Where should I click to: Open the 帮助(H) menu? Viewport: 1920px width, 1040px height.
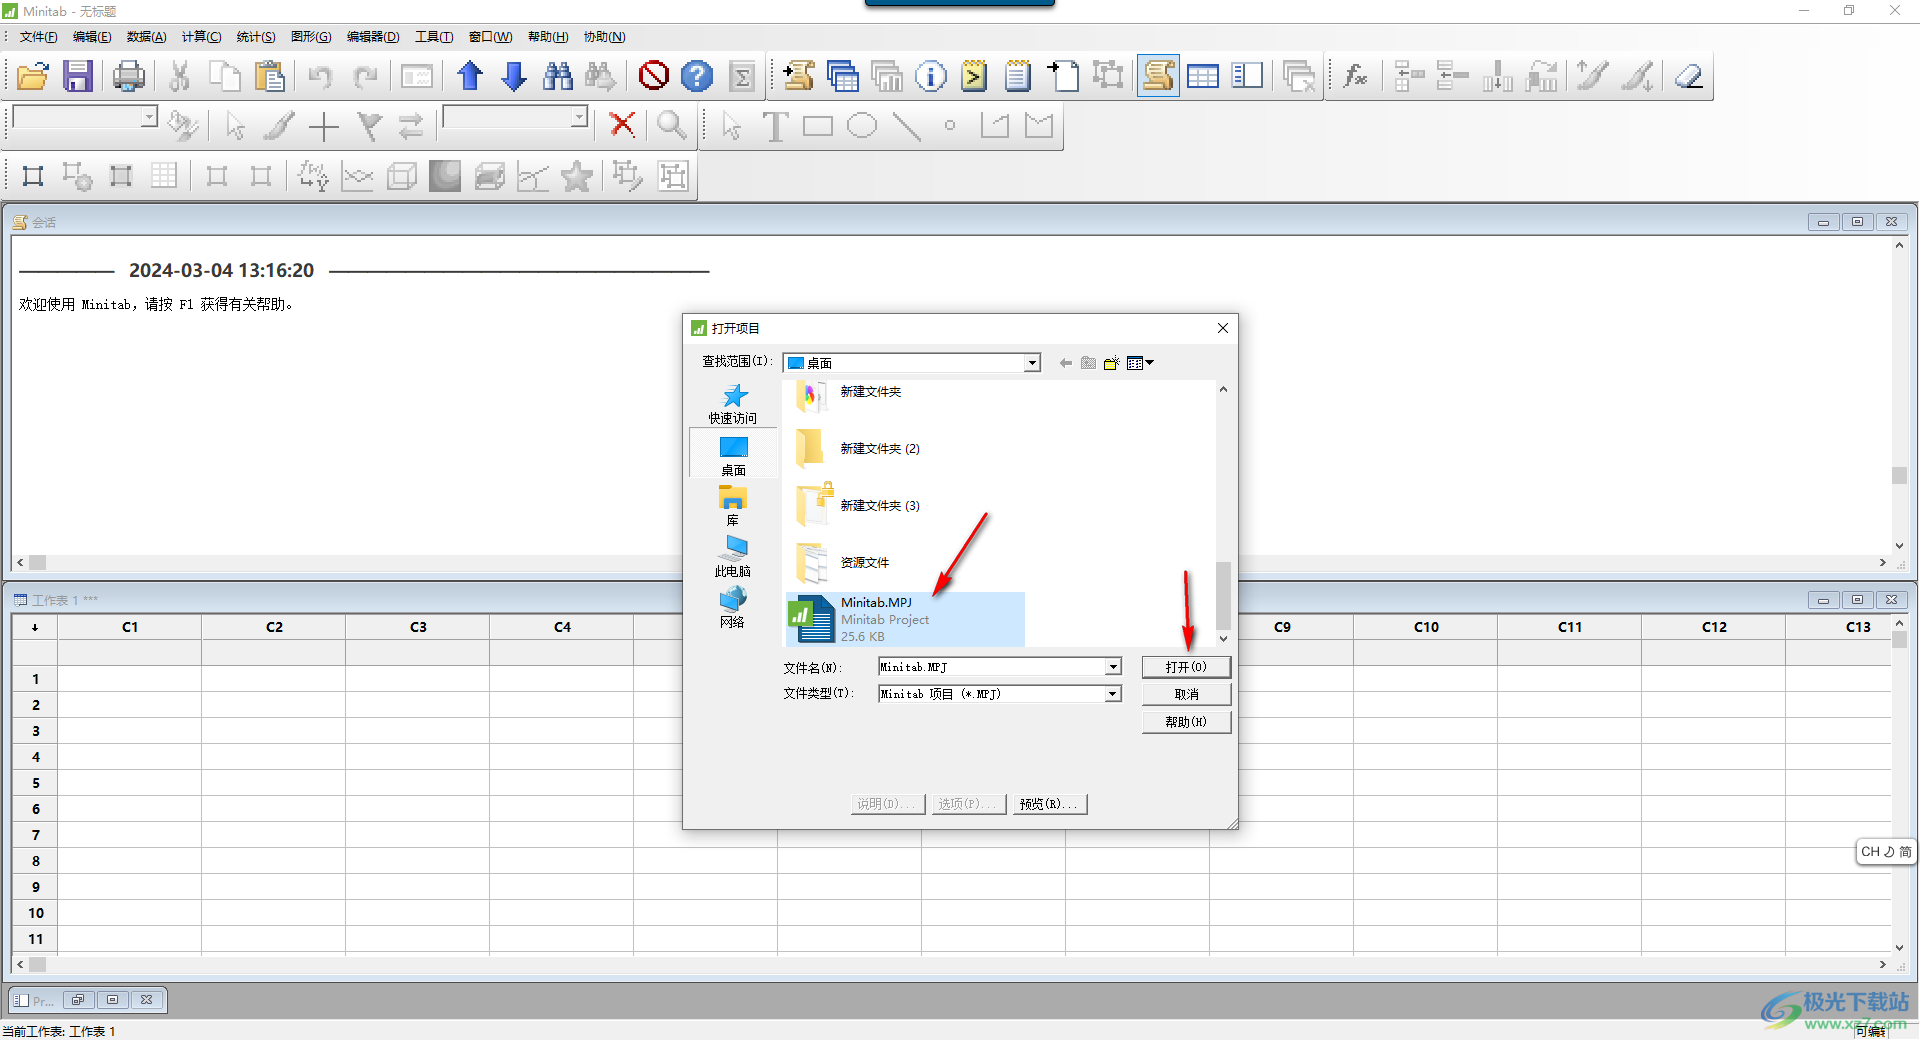[548, 37]
